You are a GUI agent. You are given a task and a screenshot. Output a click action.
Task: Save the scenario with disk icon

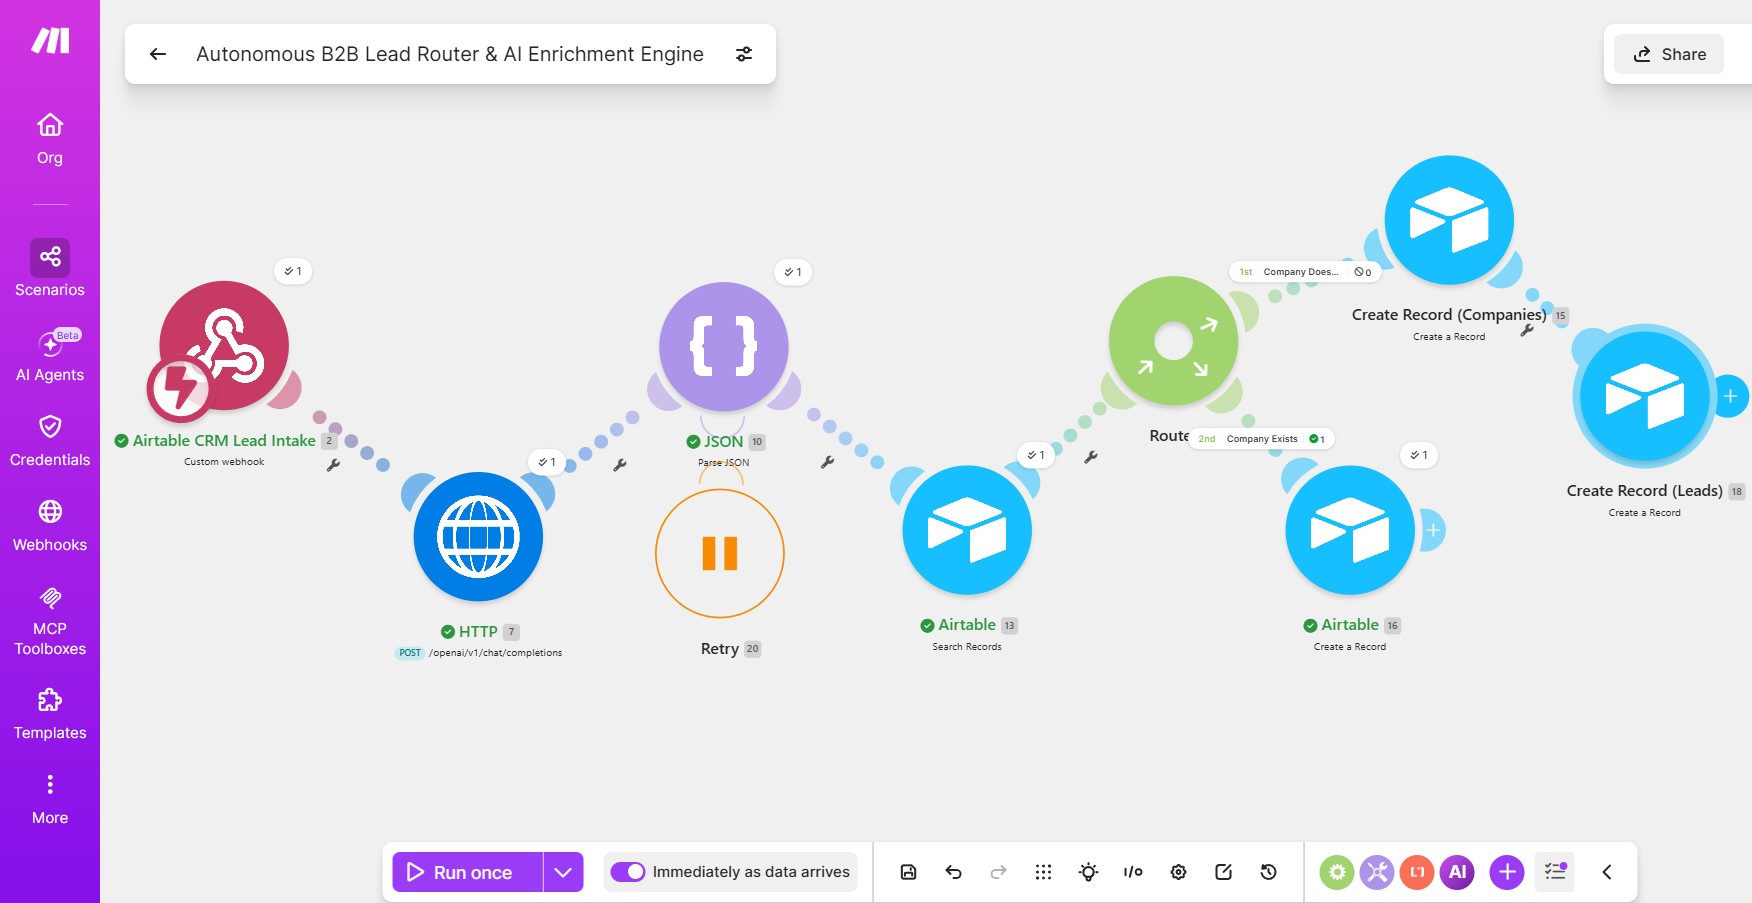pos(908,872)
